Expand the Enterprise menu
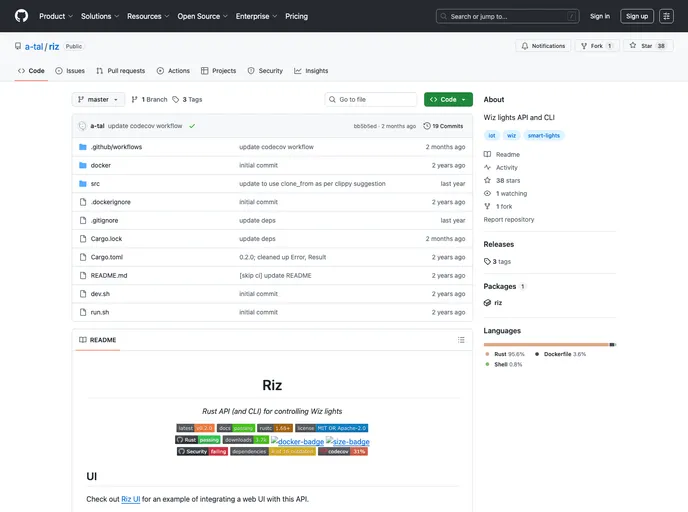This screenshot has width=688, height=512. pyautogui.click(x=256, y=16)
